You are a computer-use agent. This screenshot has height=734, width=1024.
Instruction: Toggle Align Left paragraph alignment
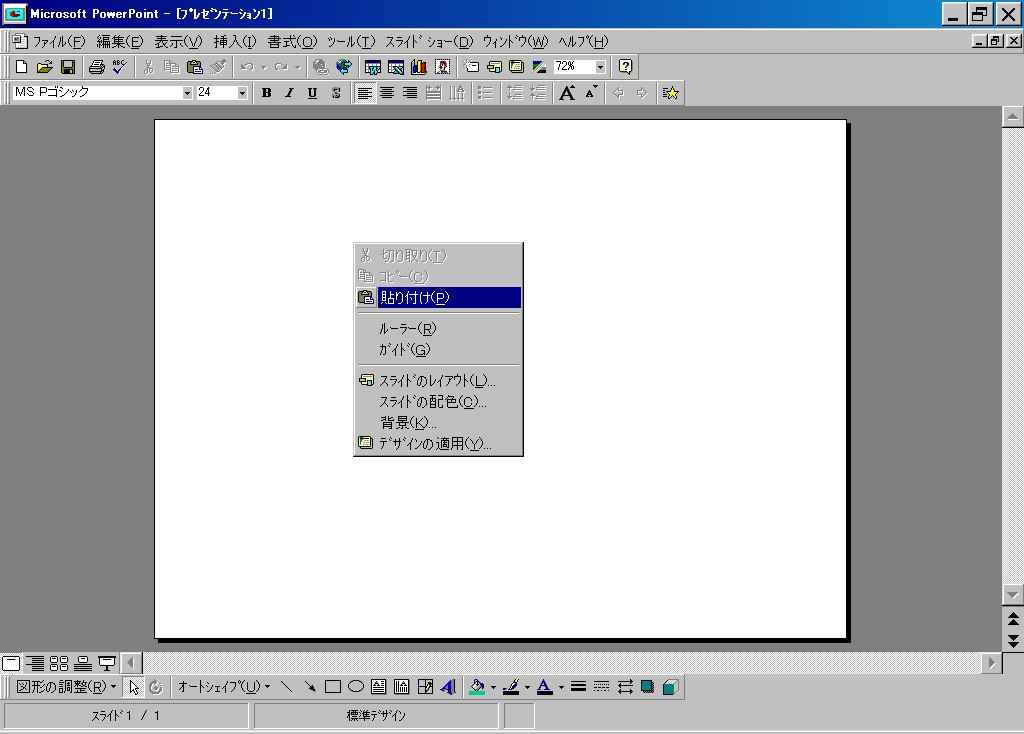point(364,93)
